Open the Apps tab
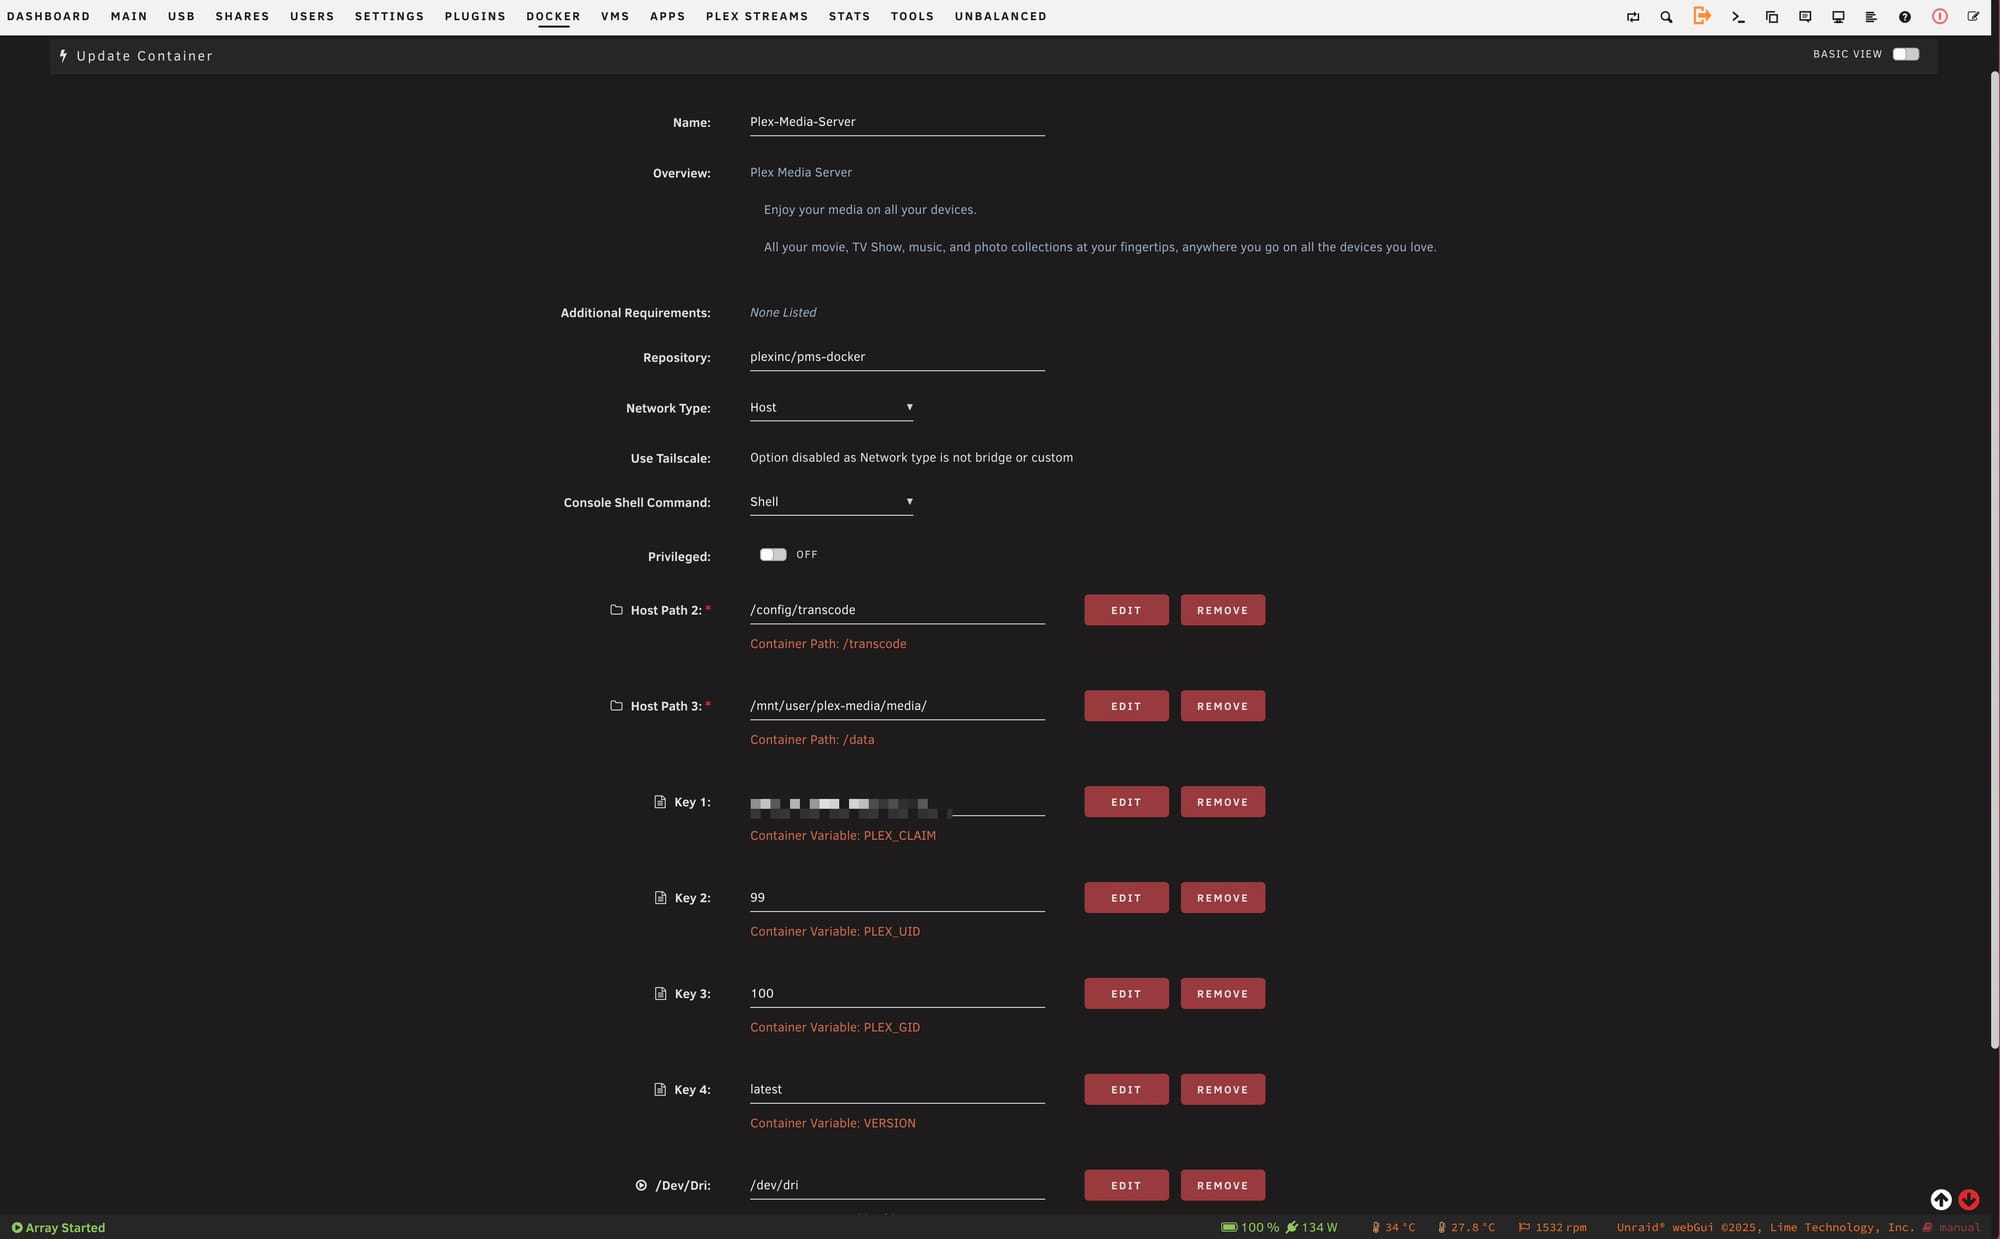Screen dimensions: 2000x1239 tap(667, 16)
